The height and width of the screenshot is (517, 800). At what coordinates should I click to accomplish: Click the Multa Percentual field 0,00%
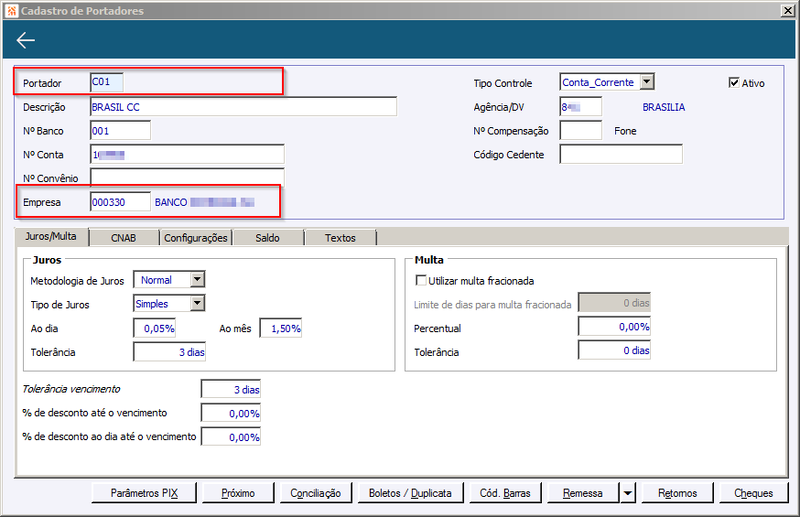pyautogui.click(x=614, y=326)
